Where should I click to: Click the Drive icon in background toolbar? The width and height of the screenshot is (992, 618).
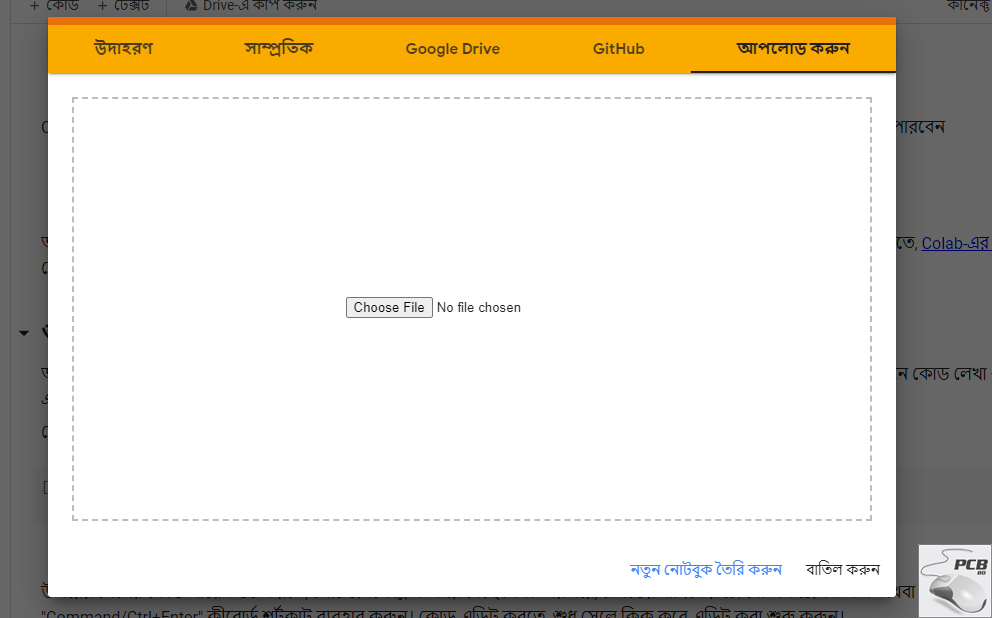(x=191, y=6)
